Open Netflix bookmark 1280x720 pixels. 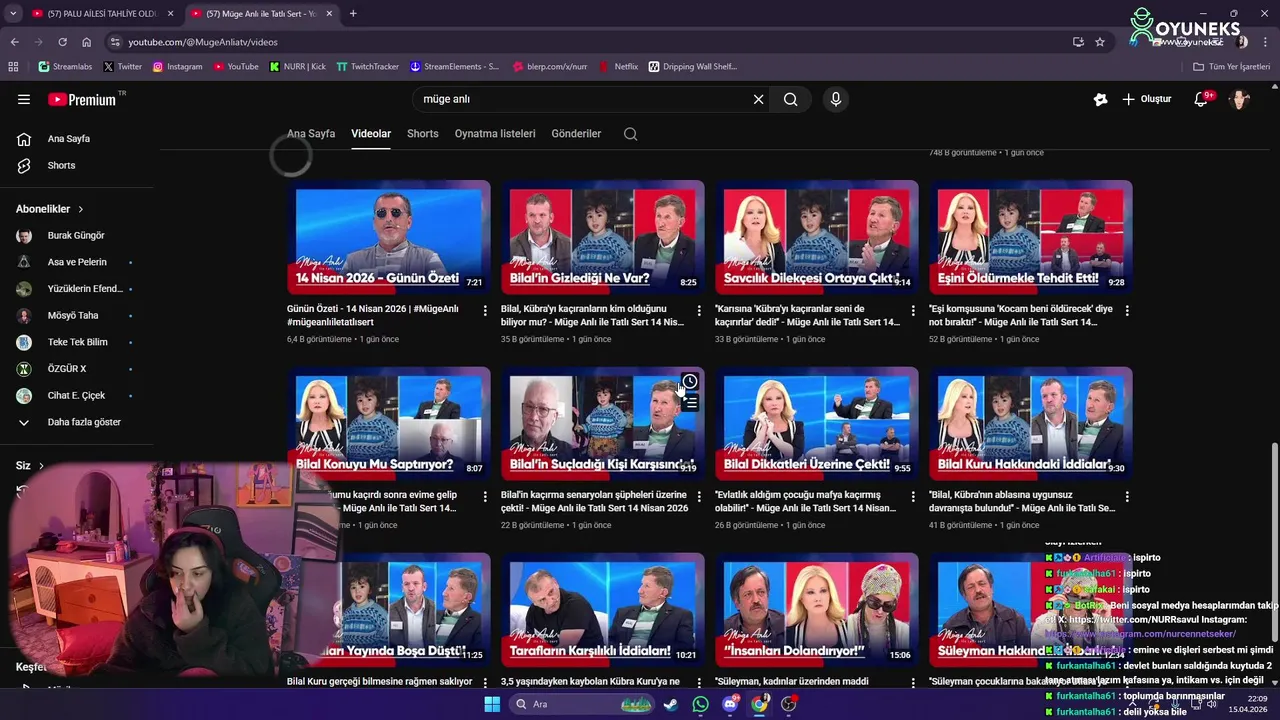coord(619,67)
